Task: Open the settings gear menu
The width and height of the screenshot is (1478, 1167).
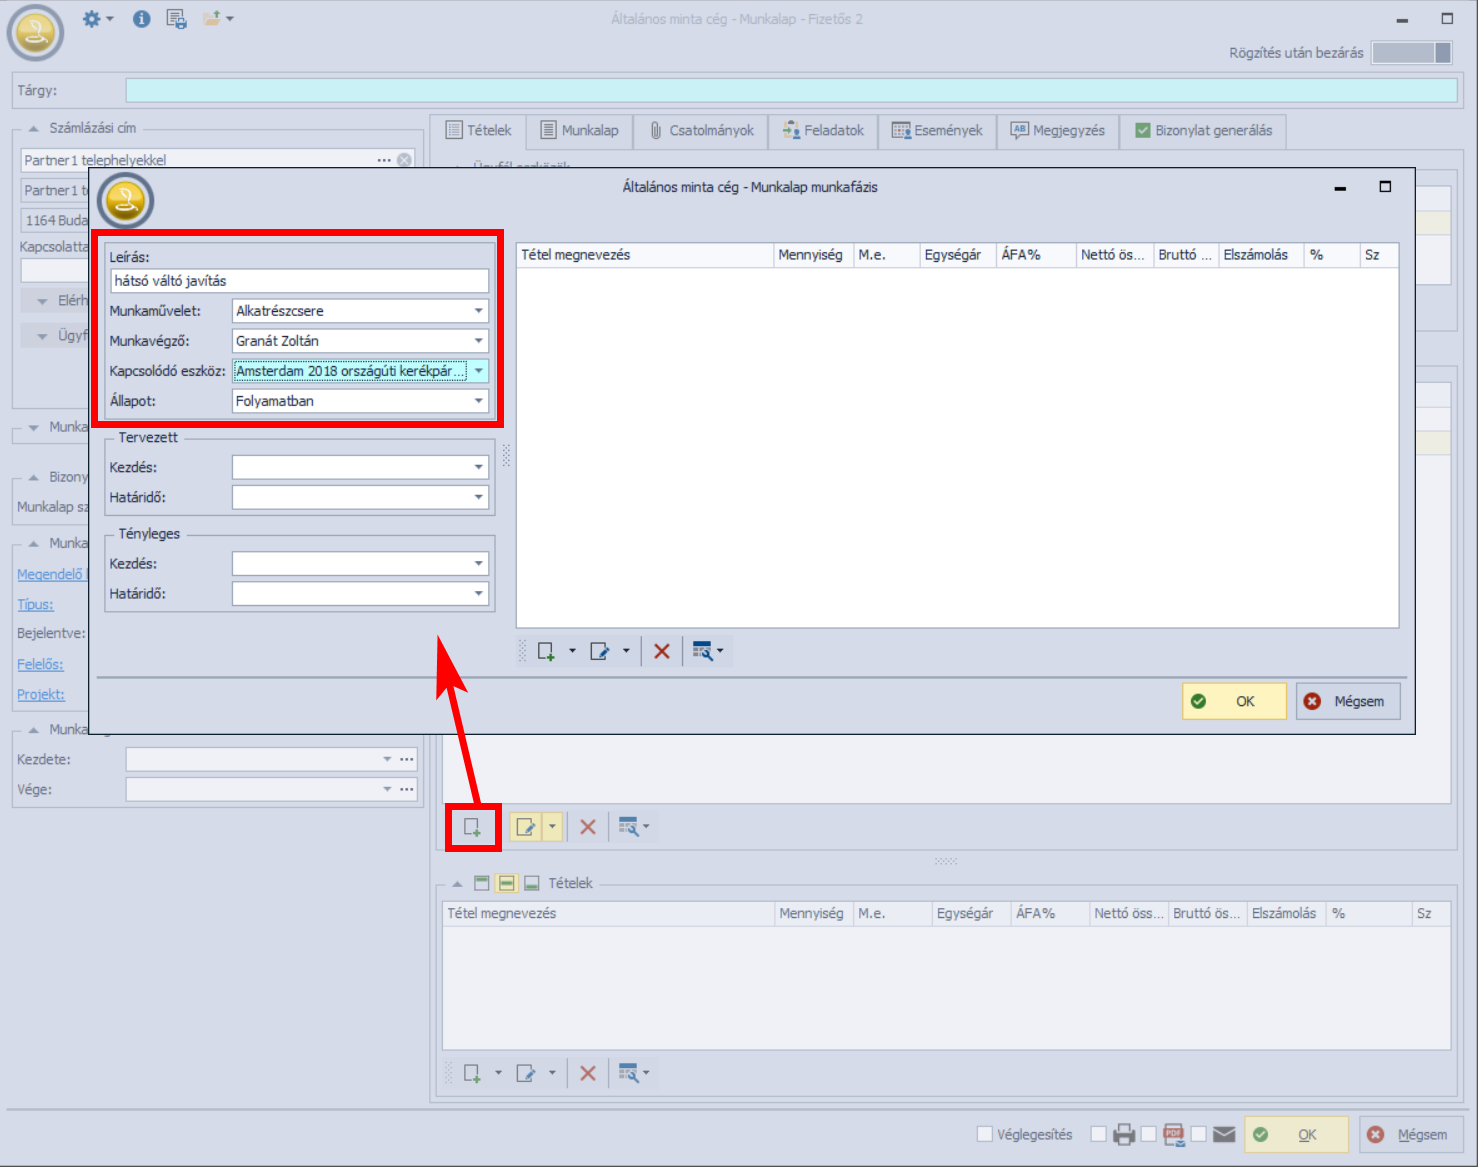Action: [x=92, y=19]
